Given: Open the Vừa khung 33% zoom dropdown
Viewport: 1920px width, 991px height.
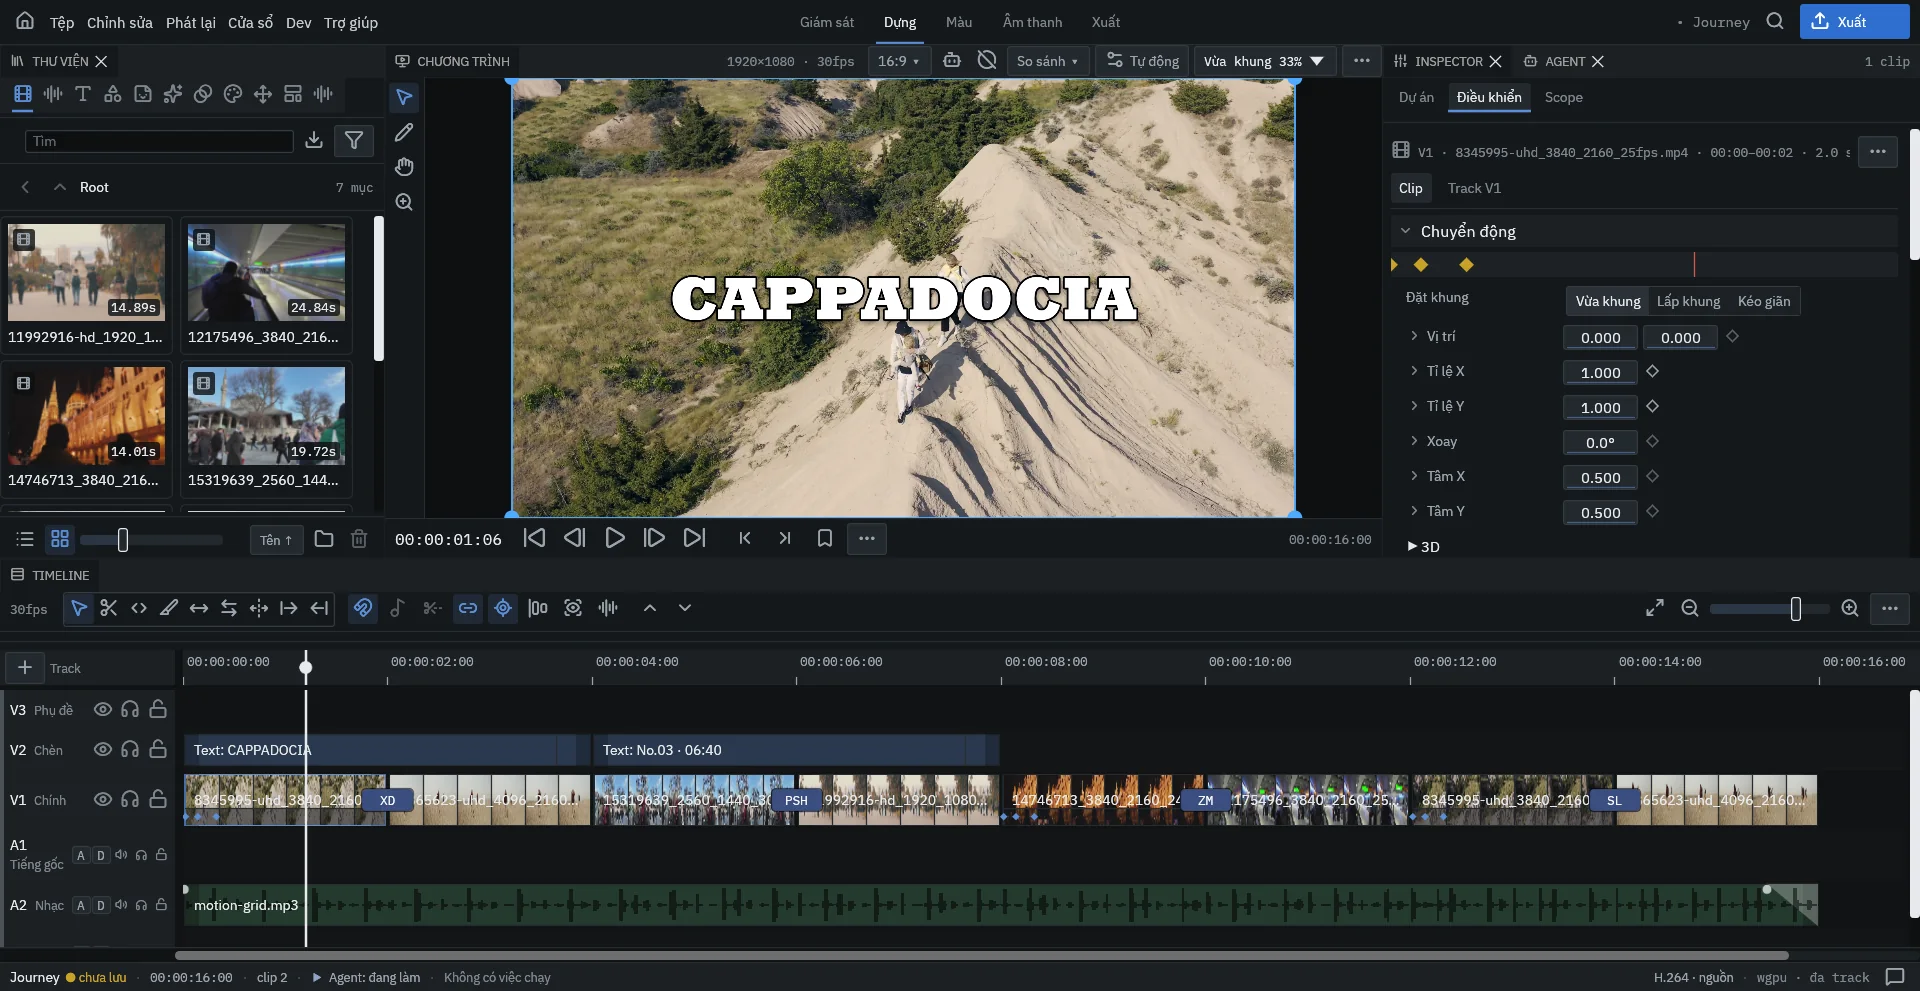Looking at the screenshot, I should tap(1263, 61).
